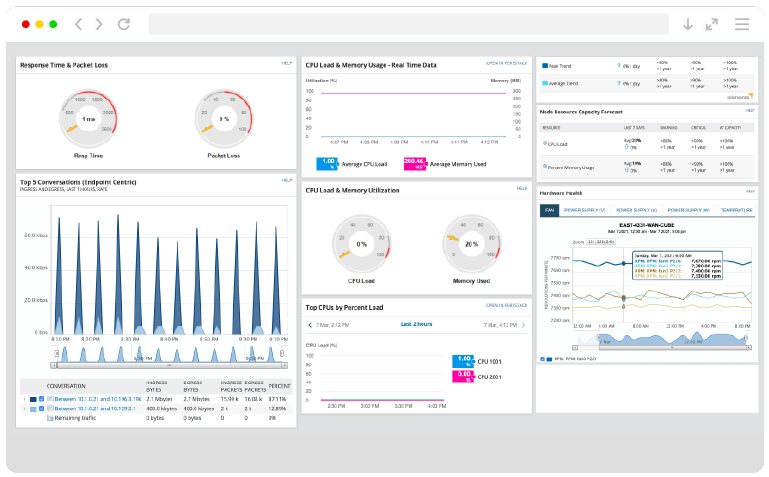
Task: Click the Remaining traffic row icon
Action: point(50,418)
